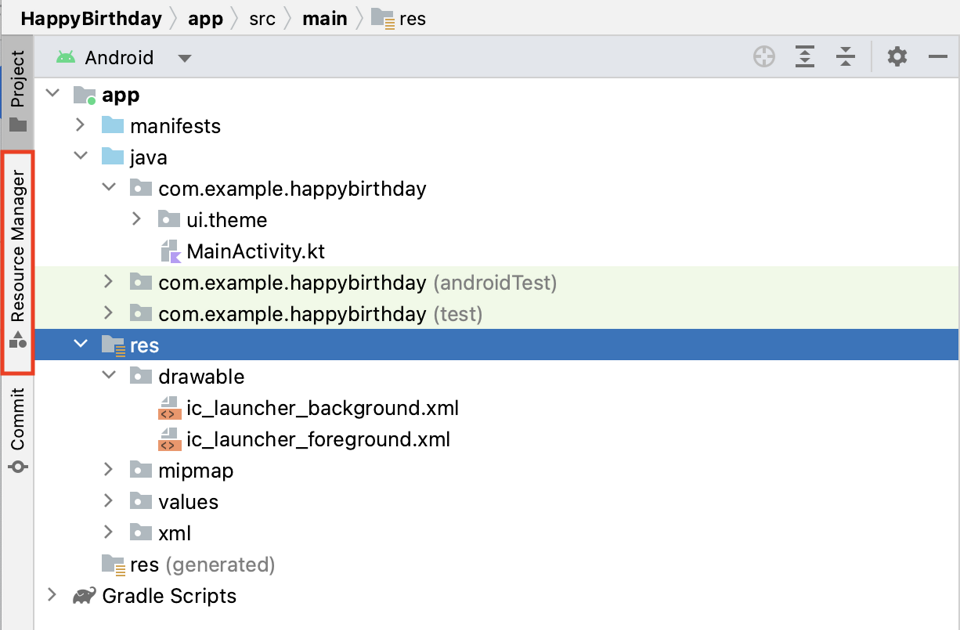Click the Collapse All icon
This screenshot has height=630, width=960.
coord(846,57)
